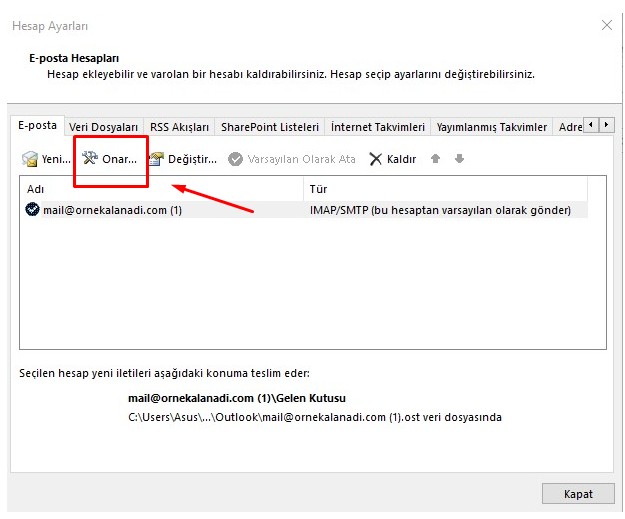This screenshot has width=625, height=519.
Task: Switch to the Veri Dosyaları tab
Action: (x=103, y=127)
